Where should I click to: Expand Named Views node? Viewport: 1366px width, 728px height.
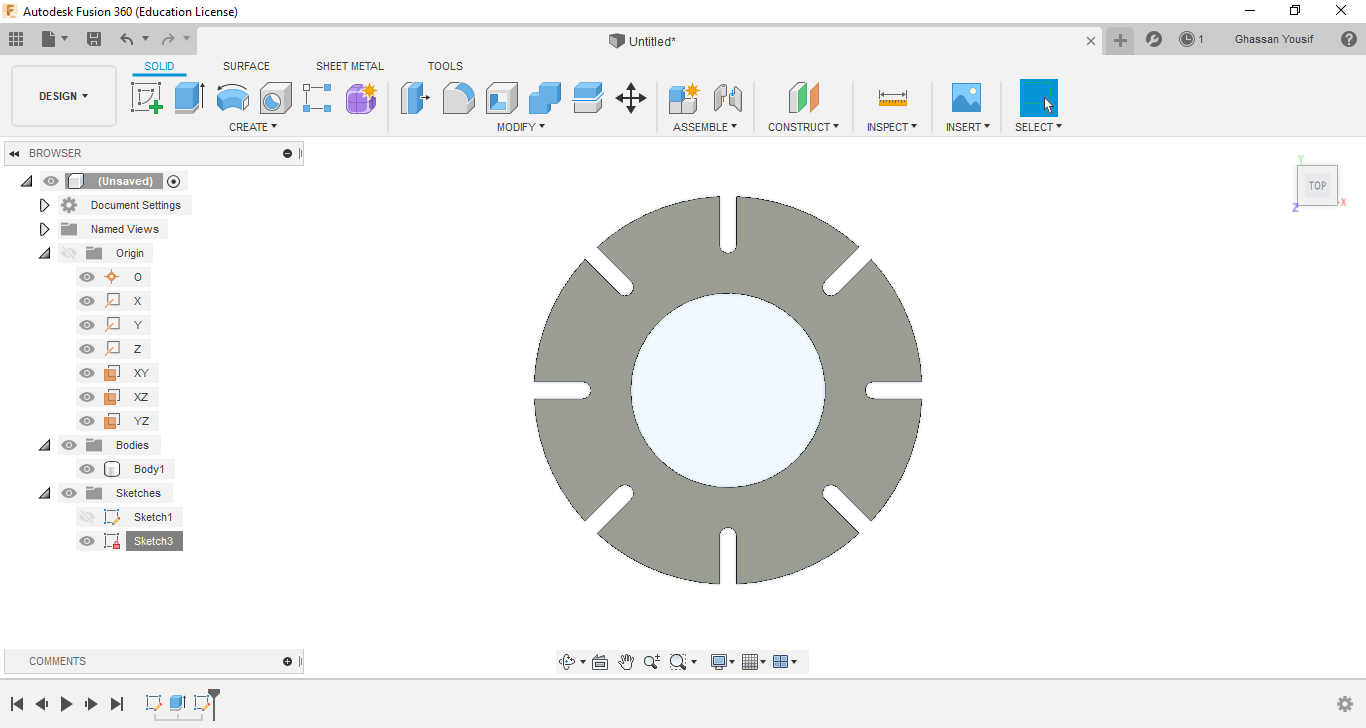pos(44,229)
